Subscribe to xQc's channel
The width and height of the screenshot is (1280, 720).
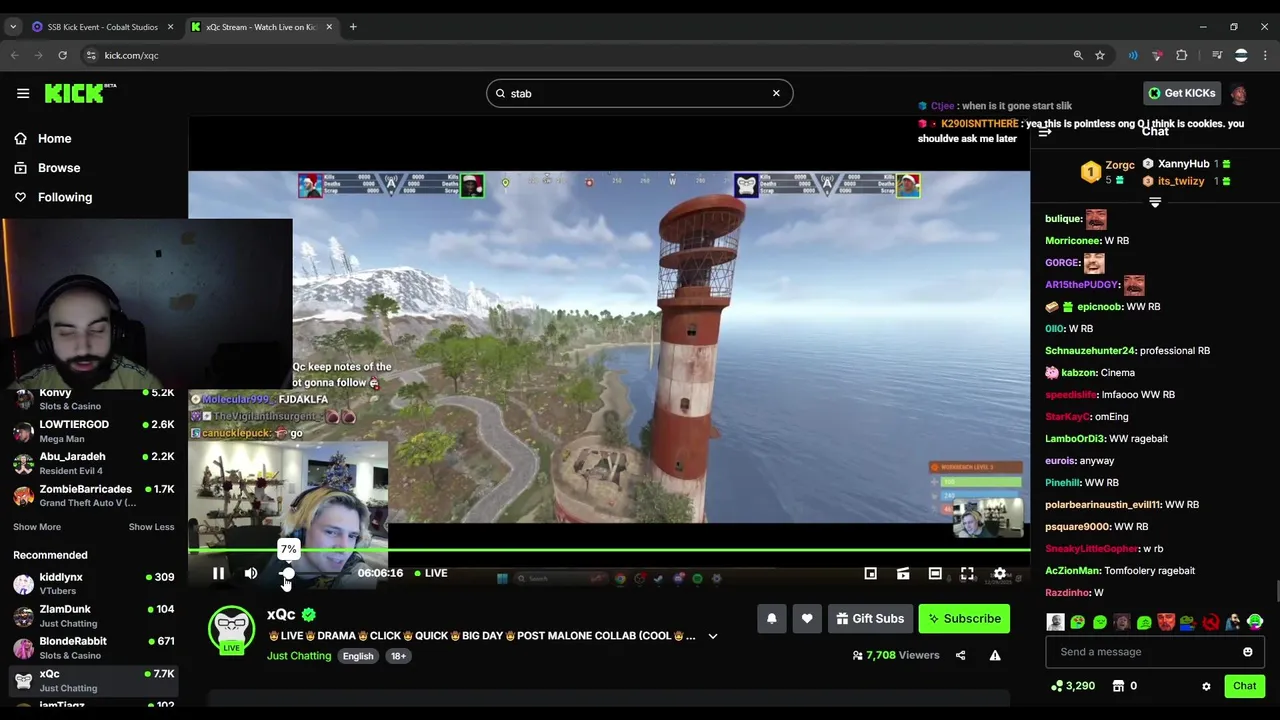964,619
